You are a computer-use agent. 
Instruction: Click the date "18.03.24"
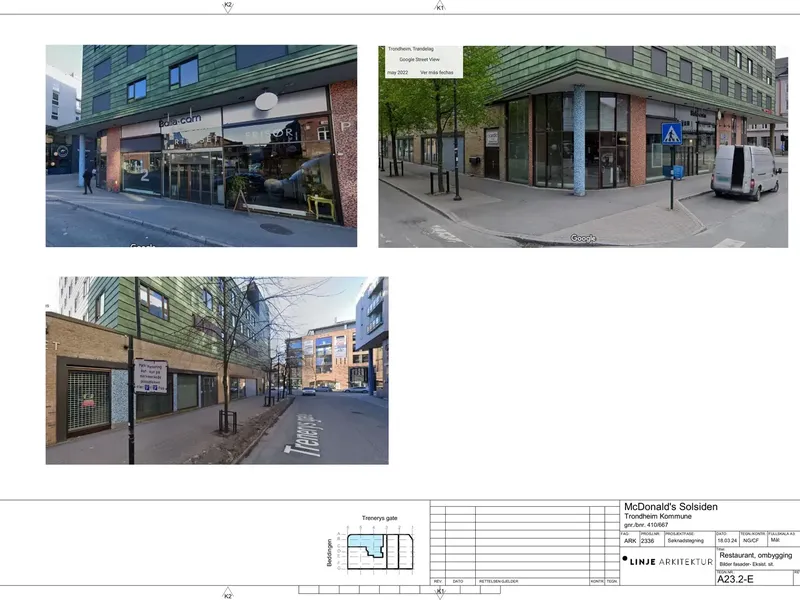tap(727, 540)
